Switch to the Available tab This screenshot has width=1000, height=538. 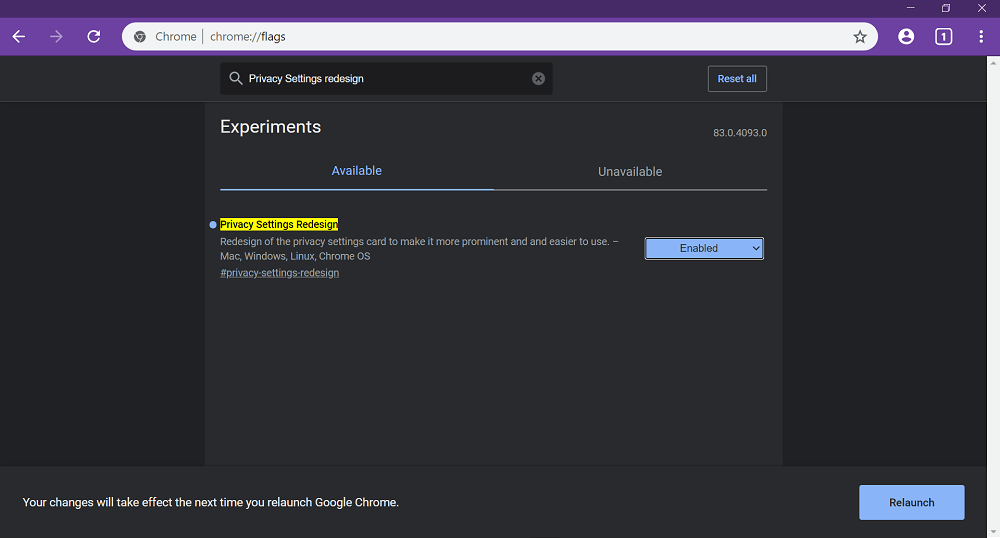(357, 171)
